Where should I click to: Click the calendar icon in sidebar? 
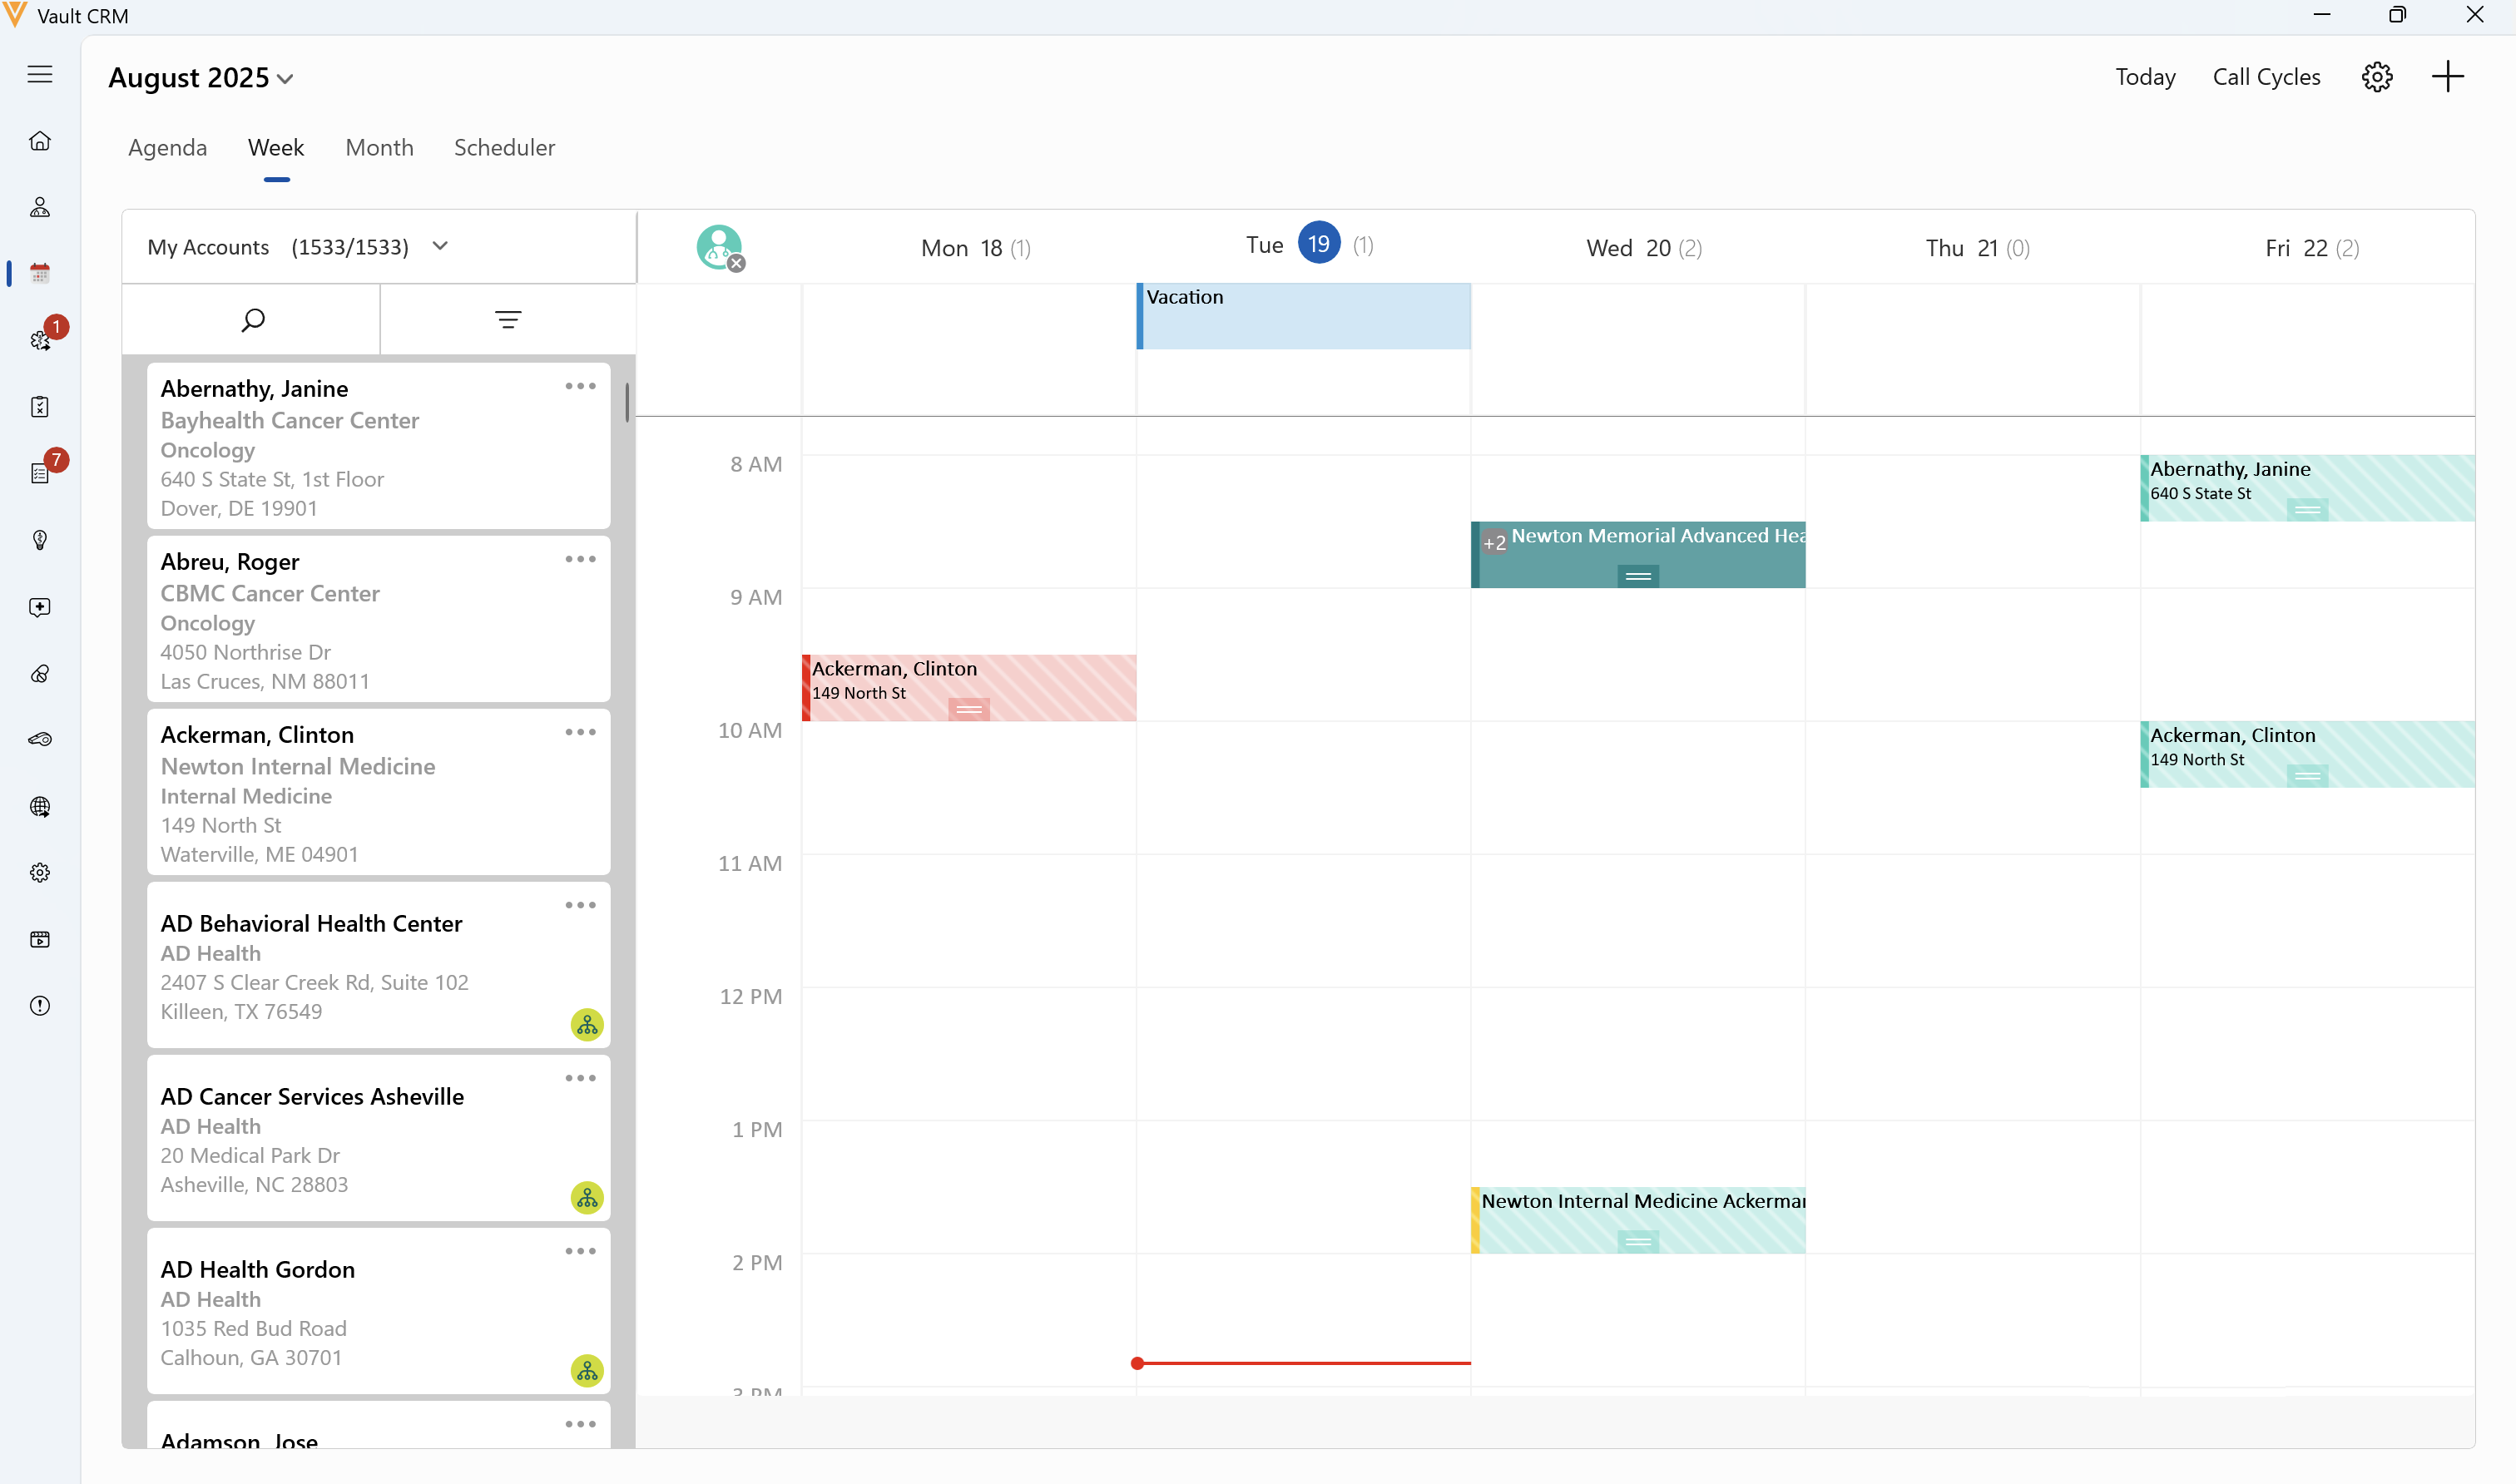click(x=40, y=273)
